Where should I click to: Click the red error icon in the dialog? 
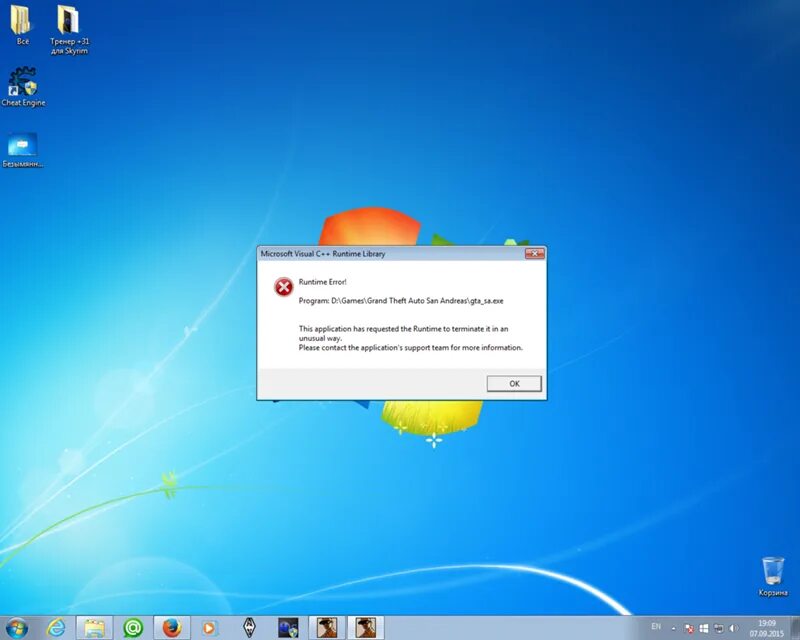tap(284, 287)
